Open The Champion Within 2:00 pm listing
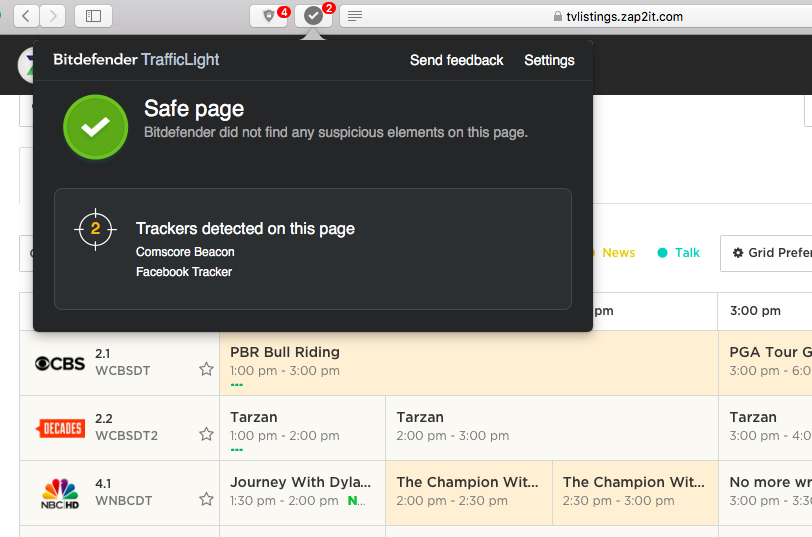Image resolution: width=812 pixels, height=537 pixels. 469,493
